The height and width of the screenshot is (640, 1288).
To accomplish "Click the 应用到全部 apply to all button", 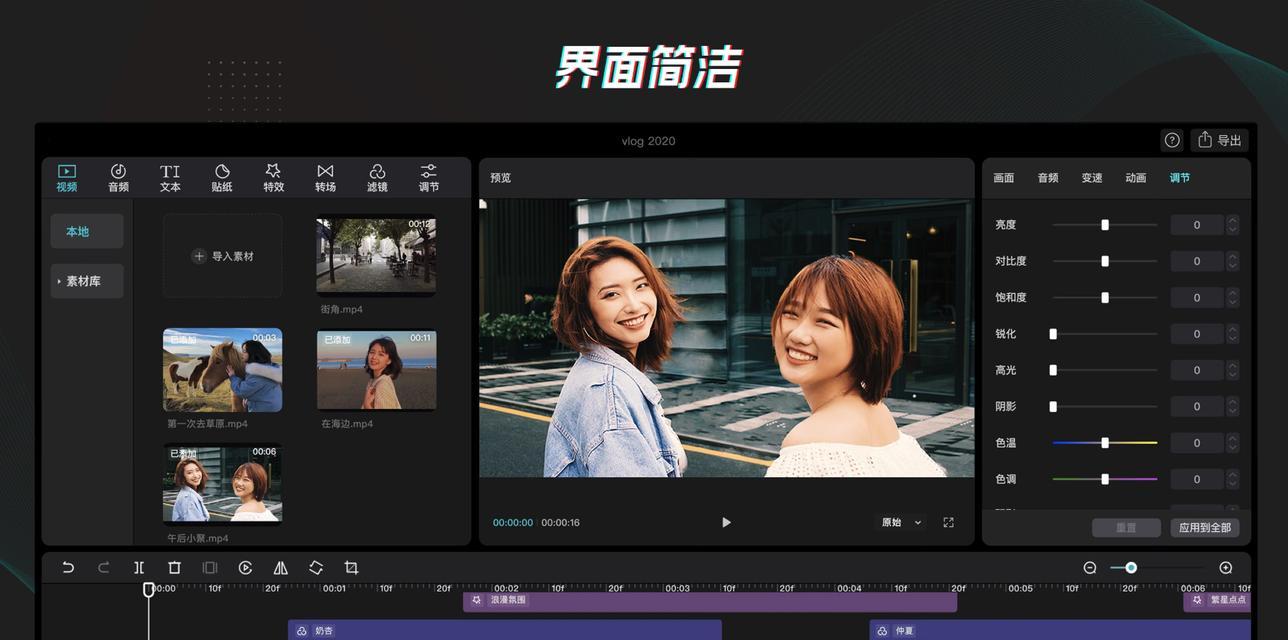I will [x=1204, y=527].
